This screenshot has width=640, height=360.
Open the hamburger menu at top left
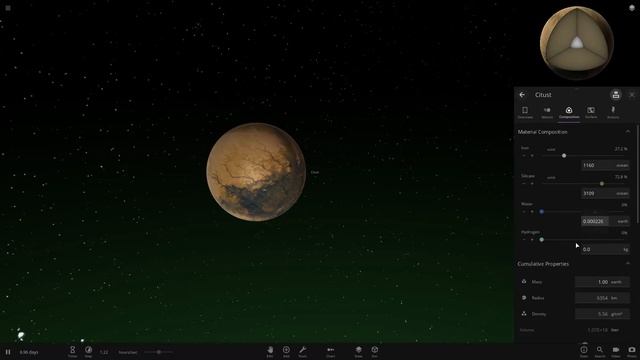click(x=8, y=8)
